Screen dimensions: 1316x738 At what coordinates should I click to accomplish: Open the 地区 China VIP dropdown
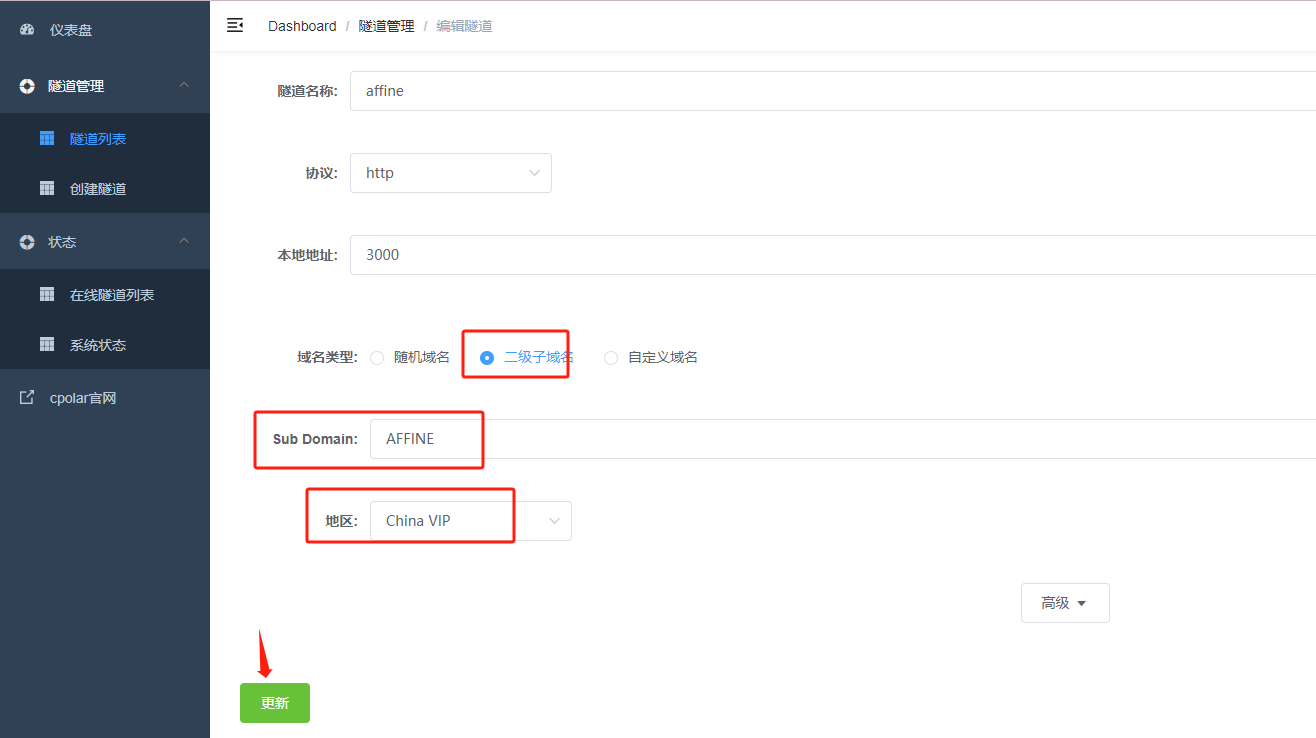[471, 521]
